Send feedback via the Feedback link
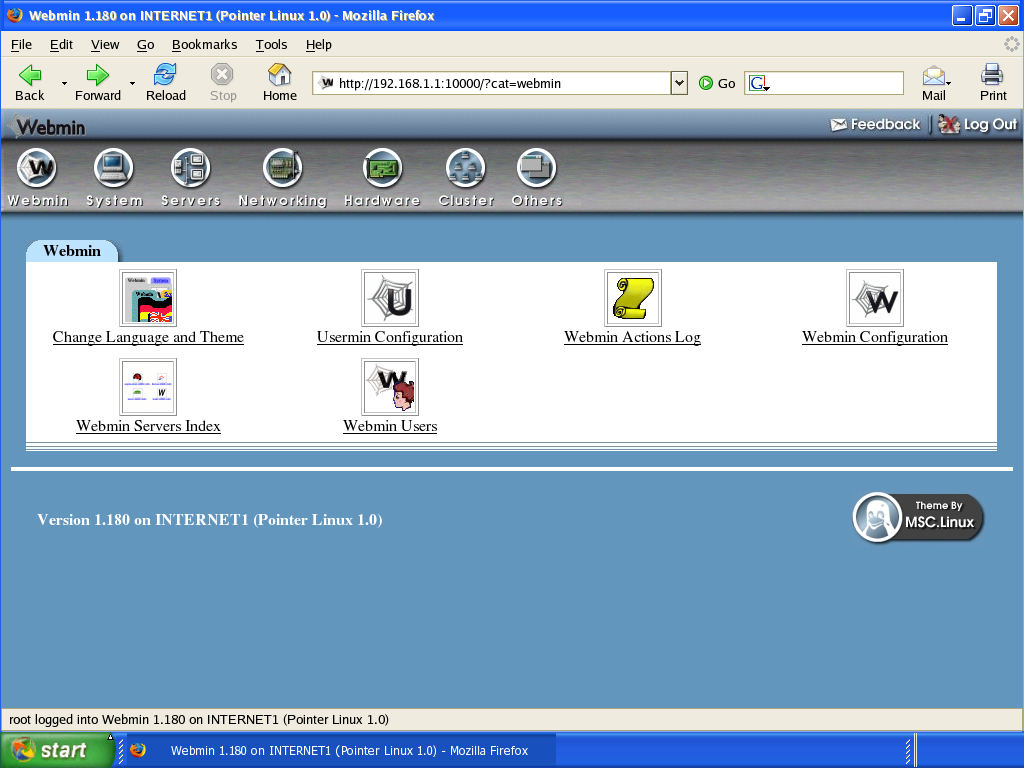 click(875, 124)
